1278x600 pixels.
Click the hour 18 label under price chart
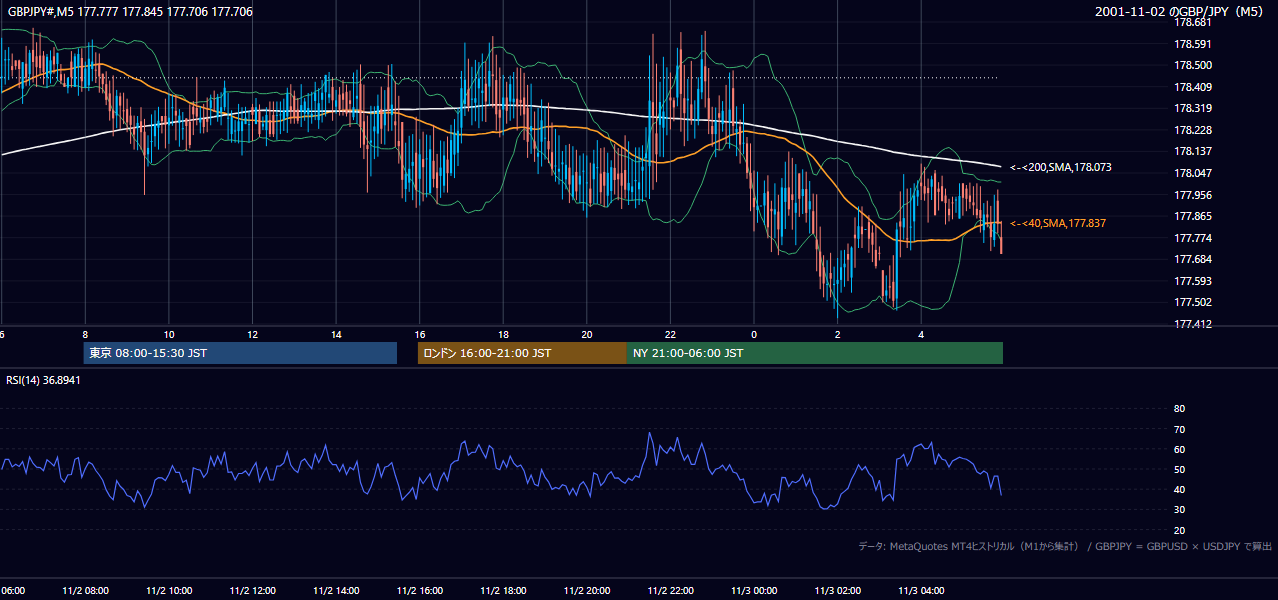click(504, 334)
